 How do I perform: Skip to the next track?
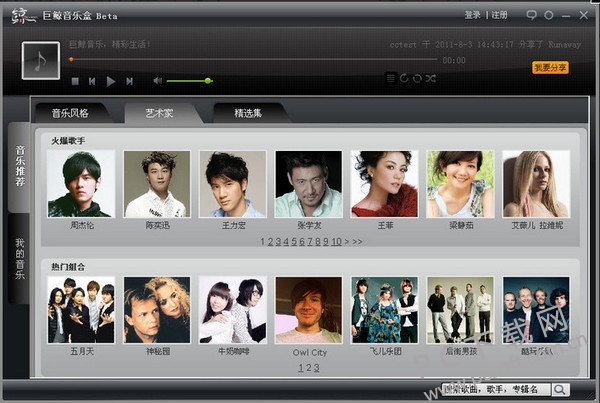click(x=130, y=81)
